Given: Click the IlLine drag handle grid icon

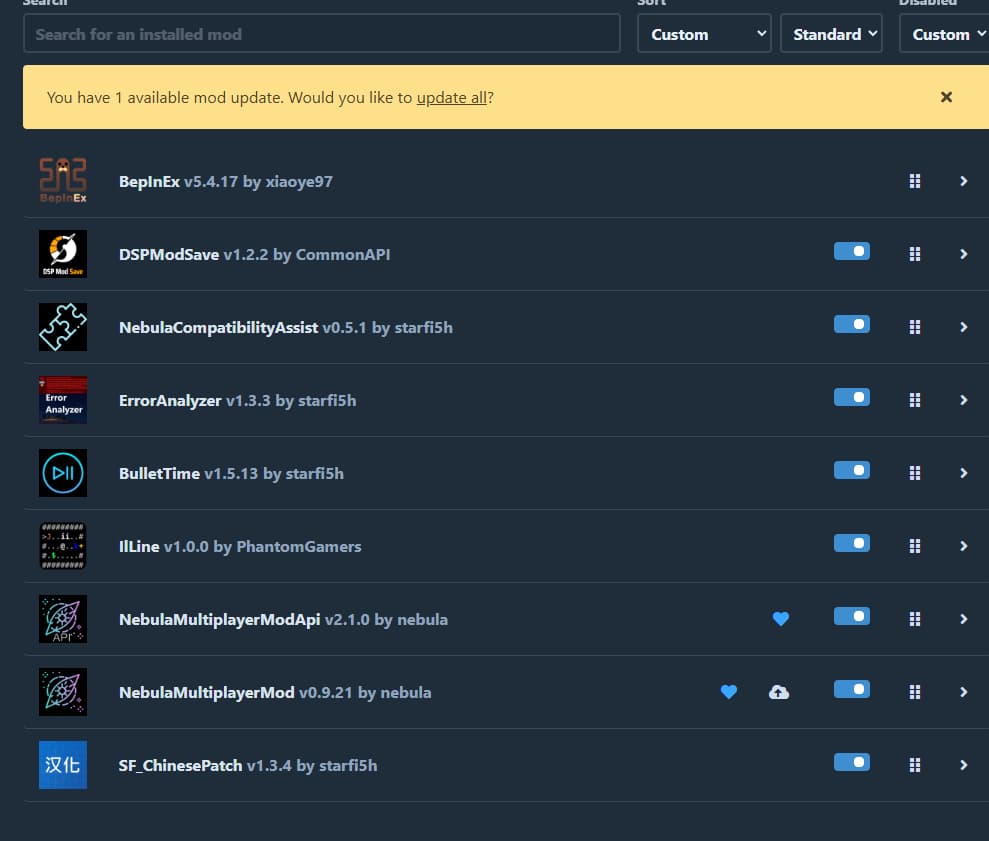Looking at the screenshot, I should (915, 546).
